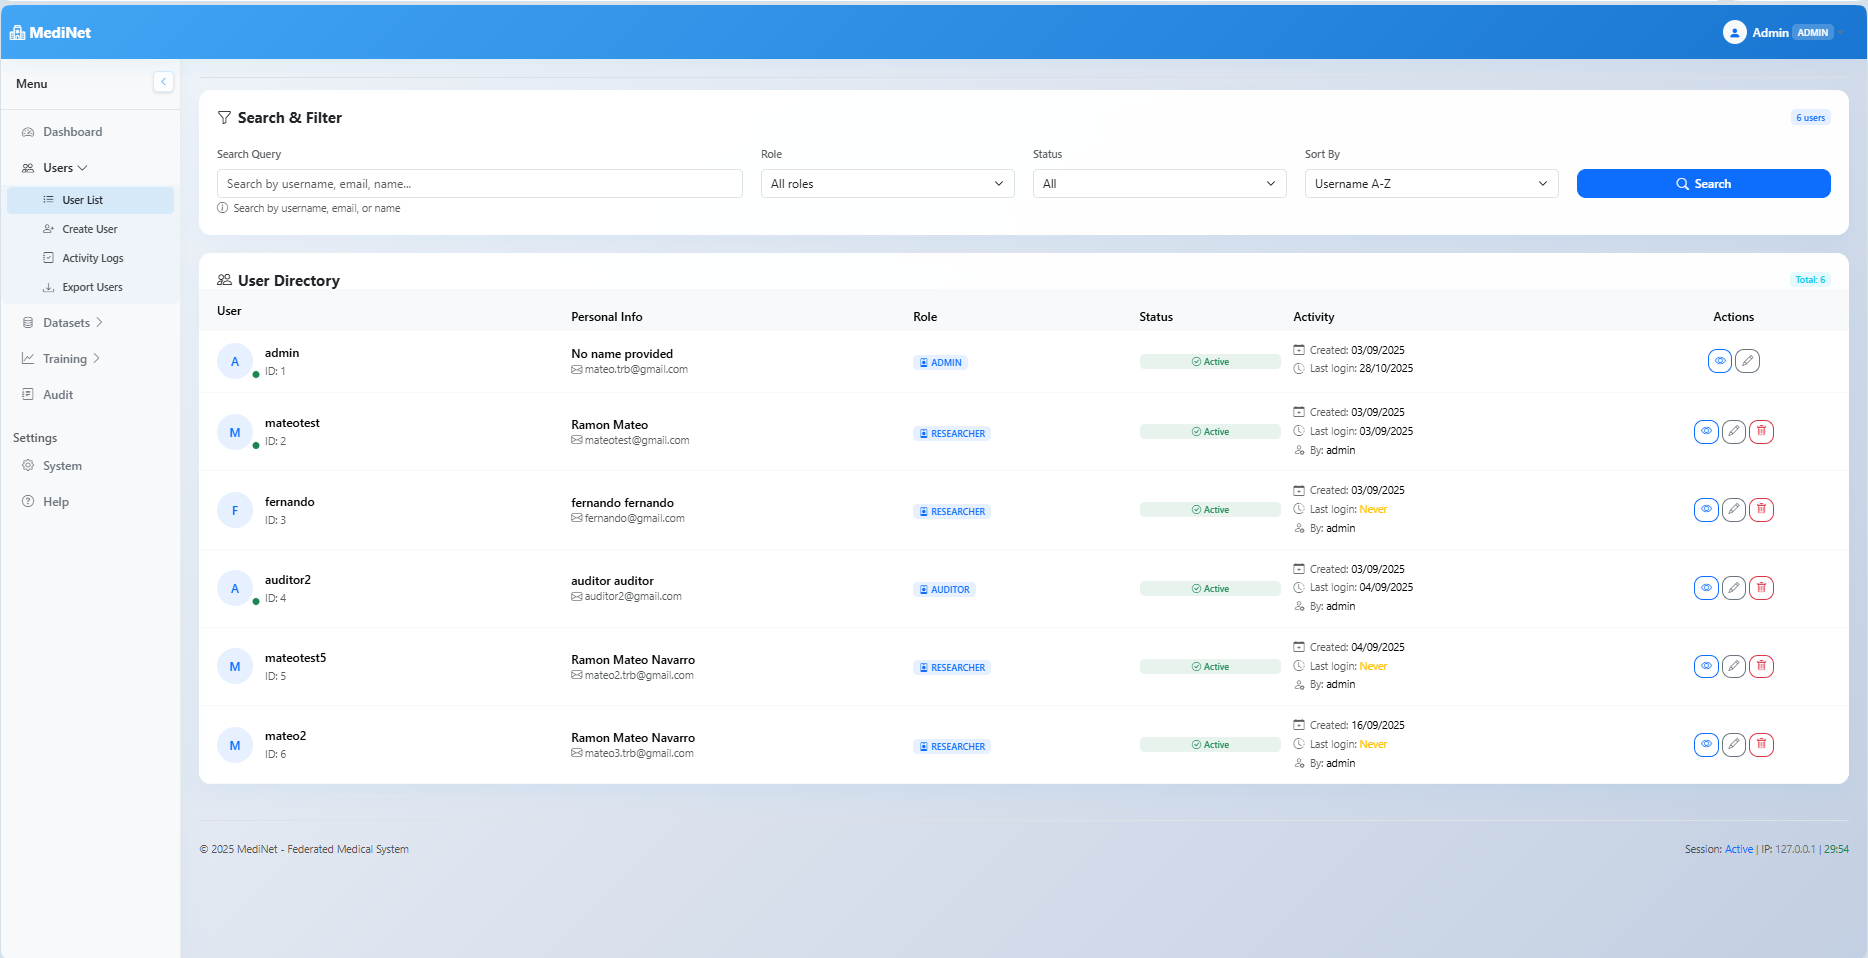This screenshot has height=958, width=1868.
Task: Open the Role filter dropdown
Action: pos(886,183)
